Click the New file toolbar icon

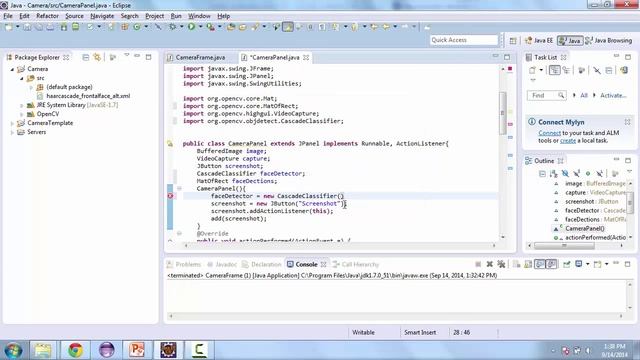pyautogui.click(x=8, y=27)
